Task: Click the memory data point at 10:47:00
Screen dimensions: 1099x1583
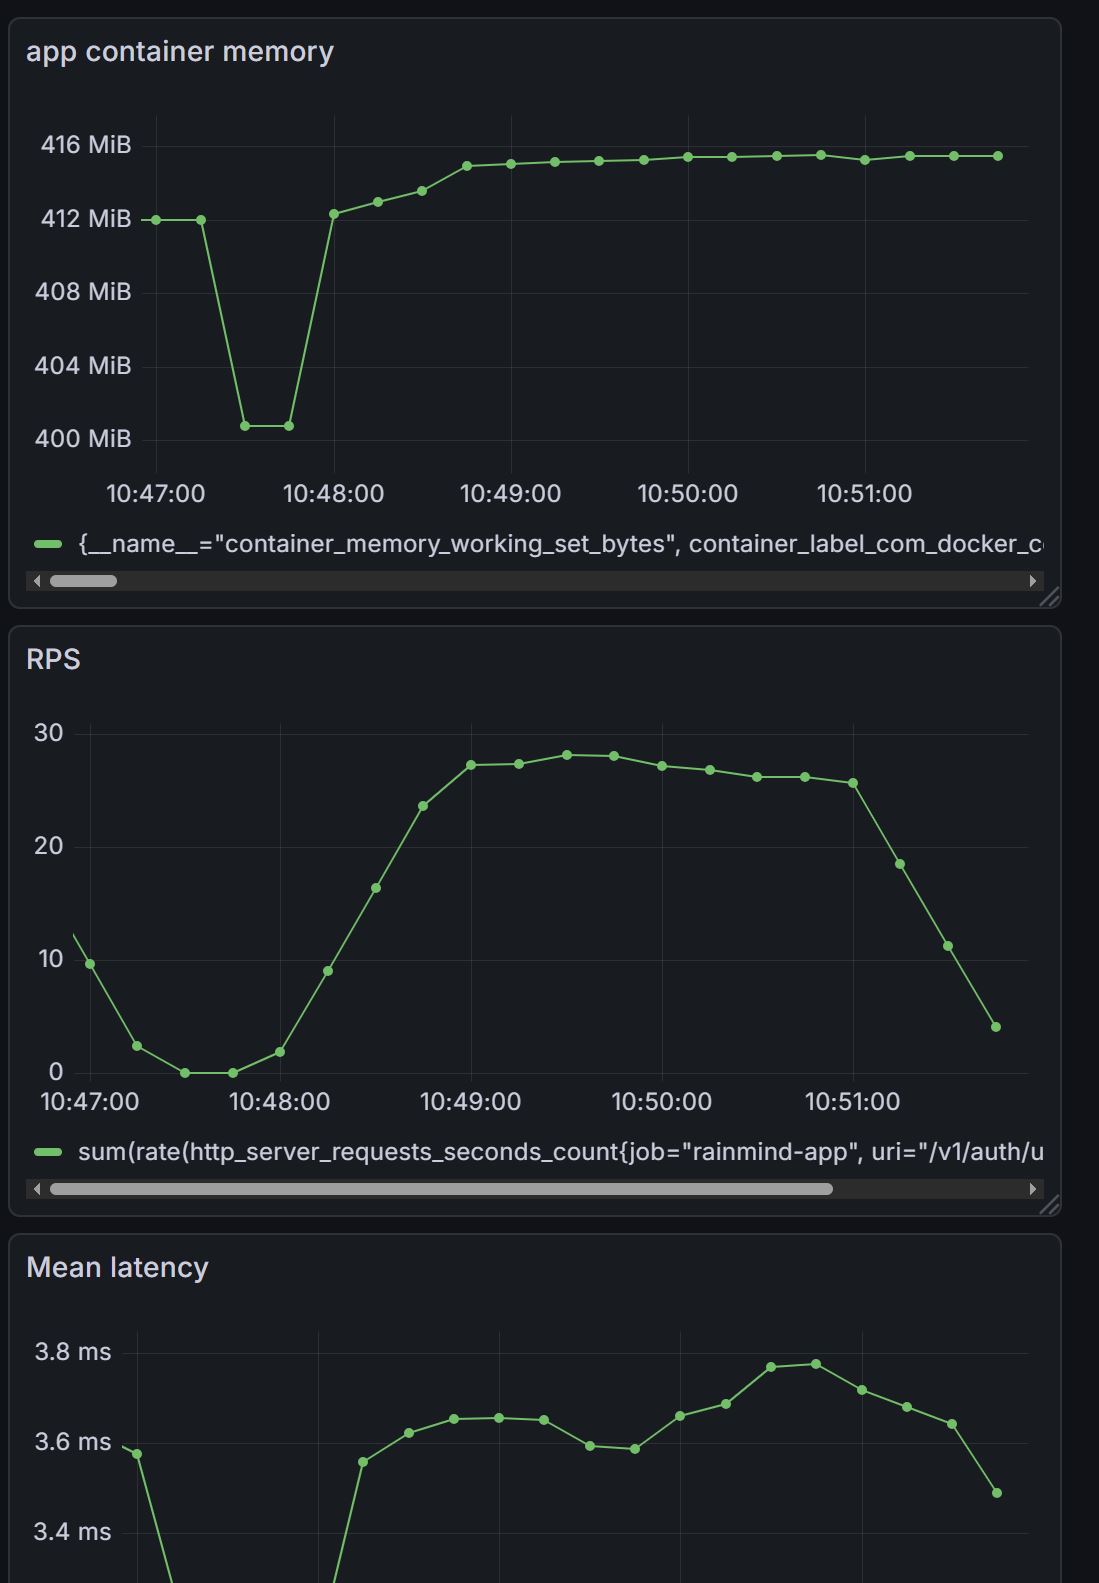Action: point(156,220)
